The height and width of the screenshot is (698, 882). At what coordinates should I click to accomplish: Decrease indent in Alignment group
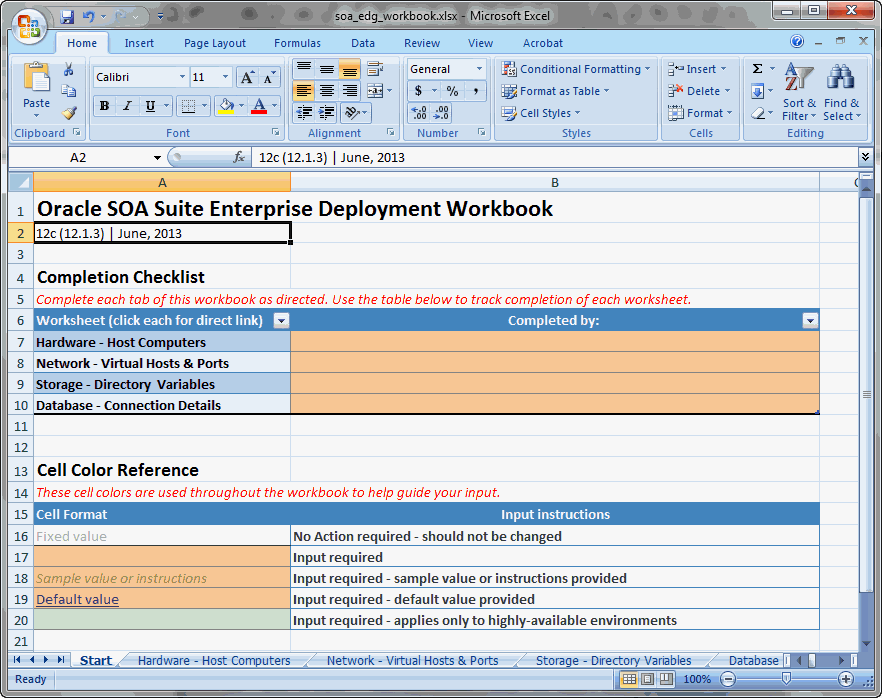(x=304, y=112)
